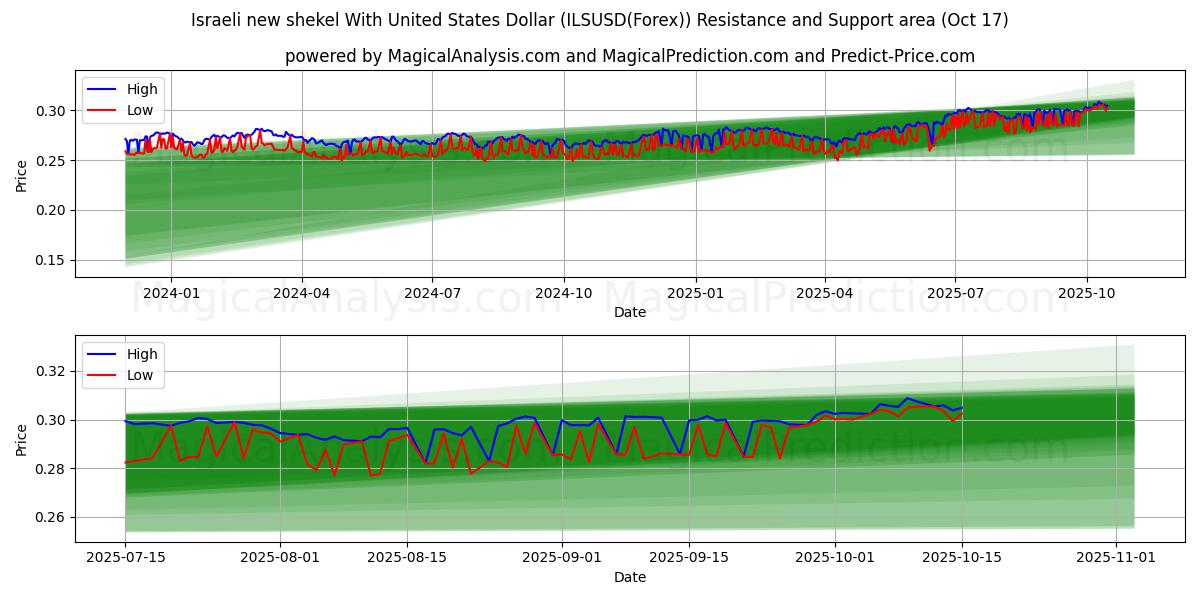Image resolution: width=1200 pixels, height=600 pixels.
Task: Click the Price axis label of the top chart
Action: point(22,175)
